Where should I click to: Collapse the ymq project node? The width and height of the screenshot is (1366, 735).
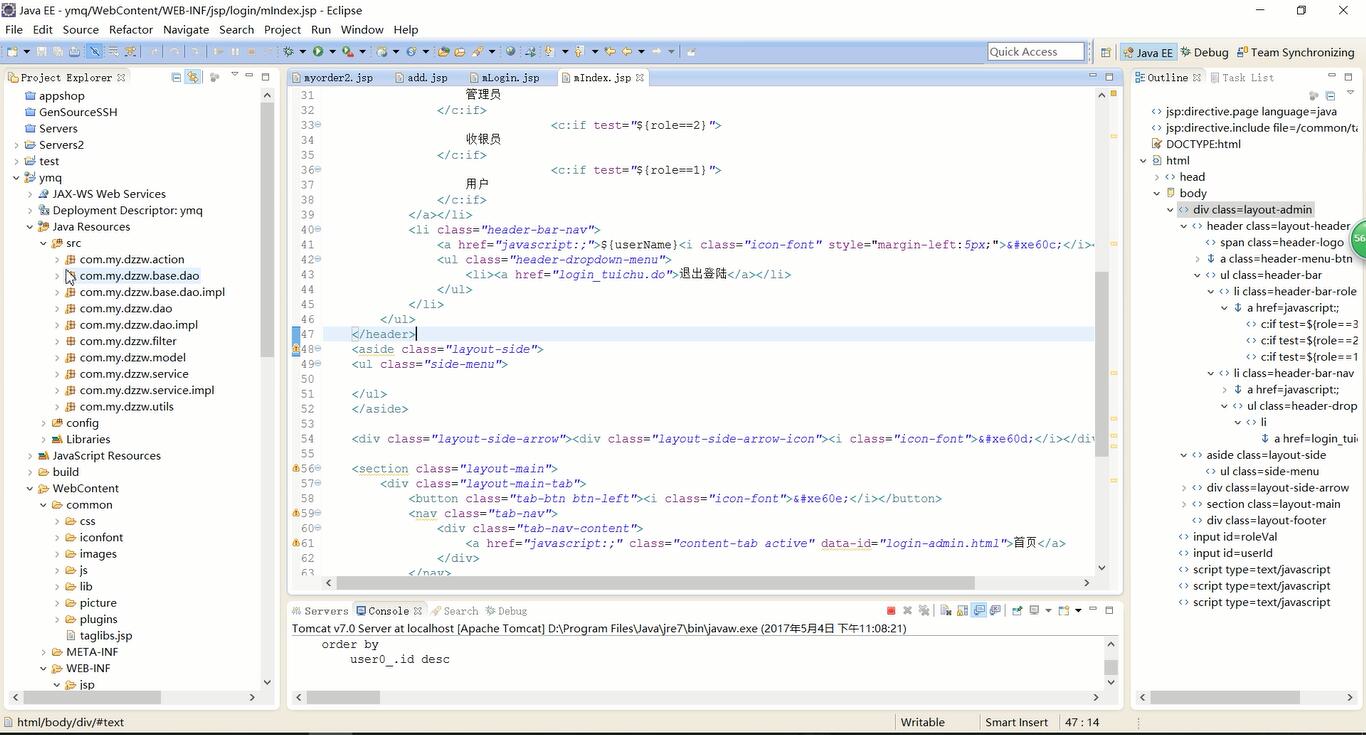pyautogui.click(x=16, y=178)
